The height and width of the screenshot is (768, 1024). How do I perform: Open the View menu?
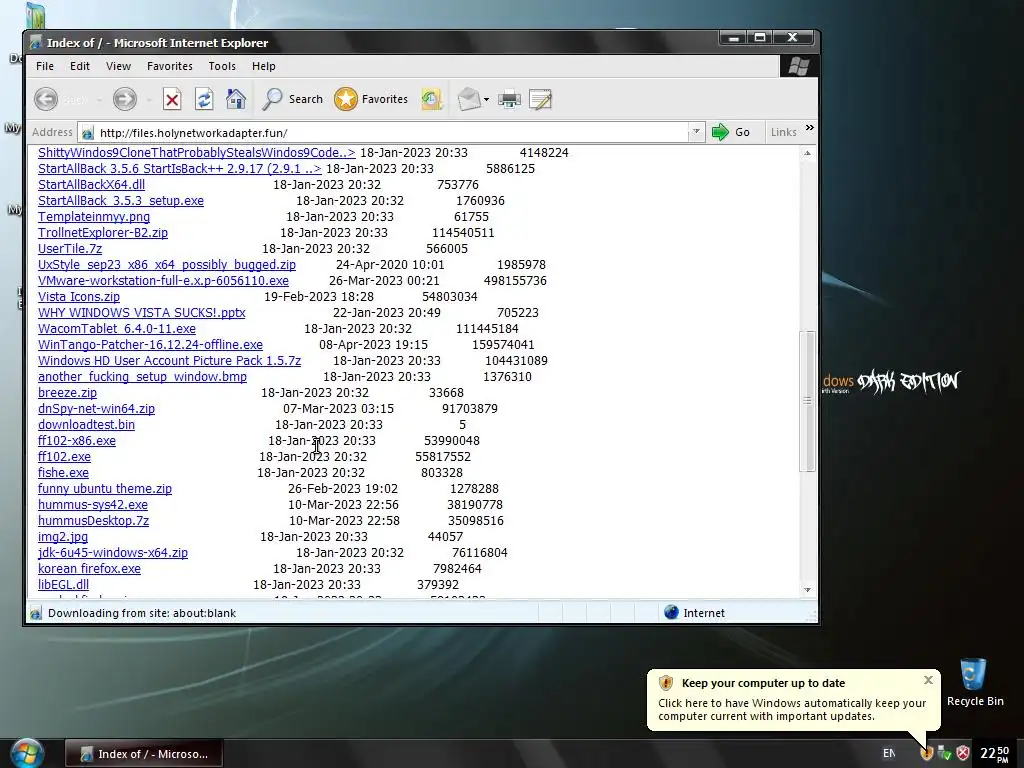click(118, 66)
